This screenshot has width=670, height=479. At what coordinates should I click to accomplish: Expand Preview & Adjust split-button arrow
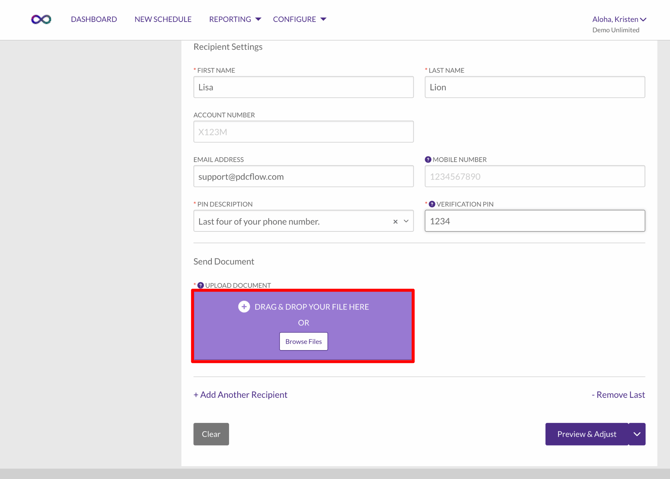(637, 434)
